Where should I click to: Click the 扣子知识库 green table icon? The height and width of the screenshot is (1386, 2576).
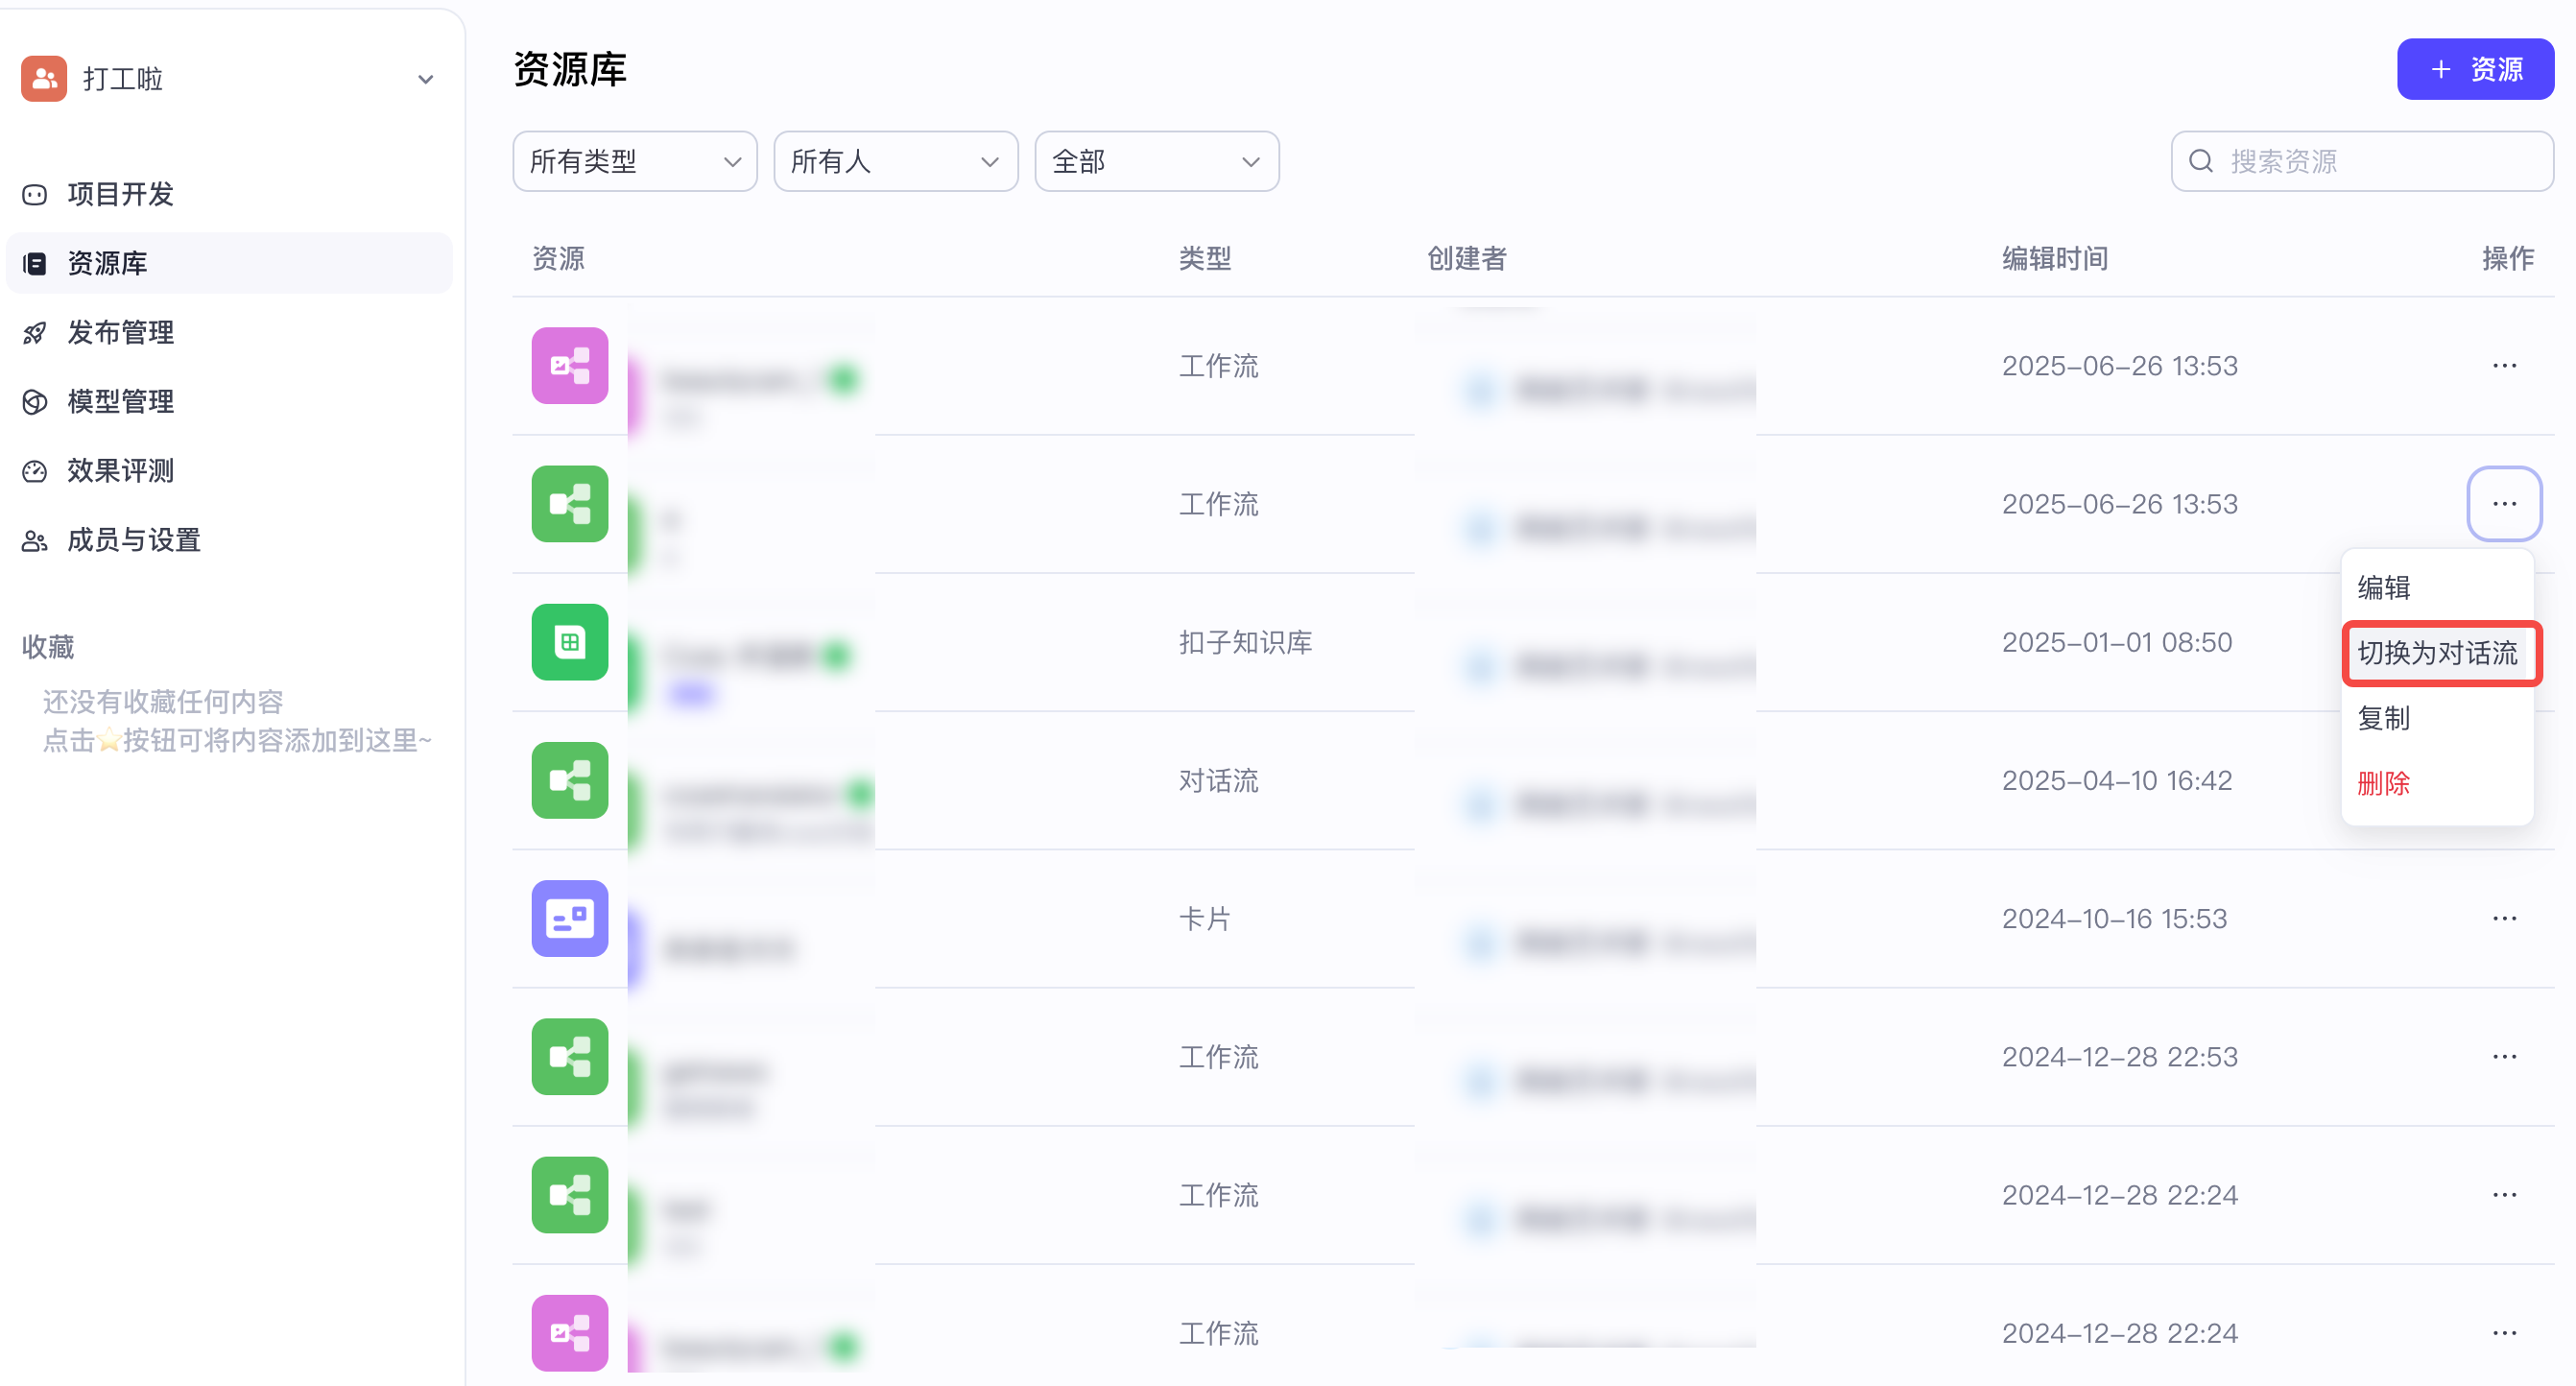click(x=569, y=642)
